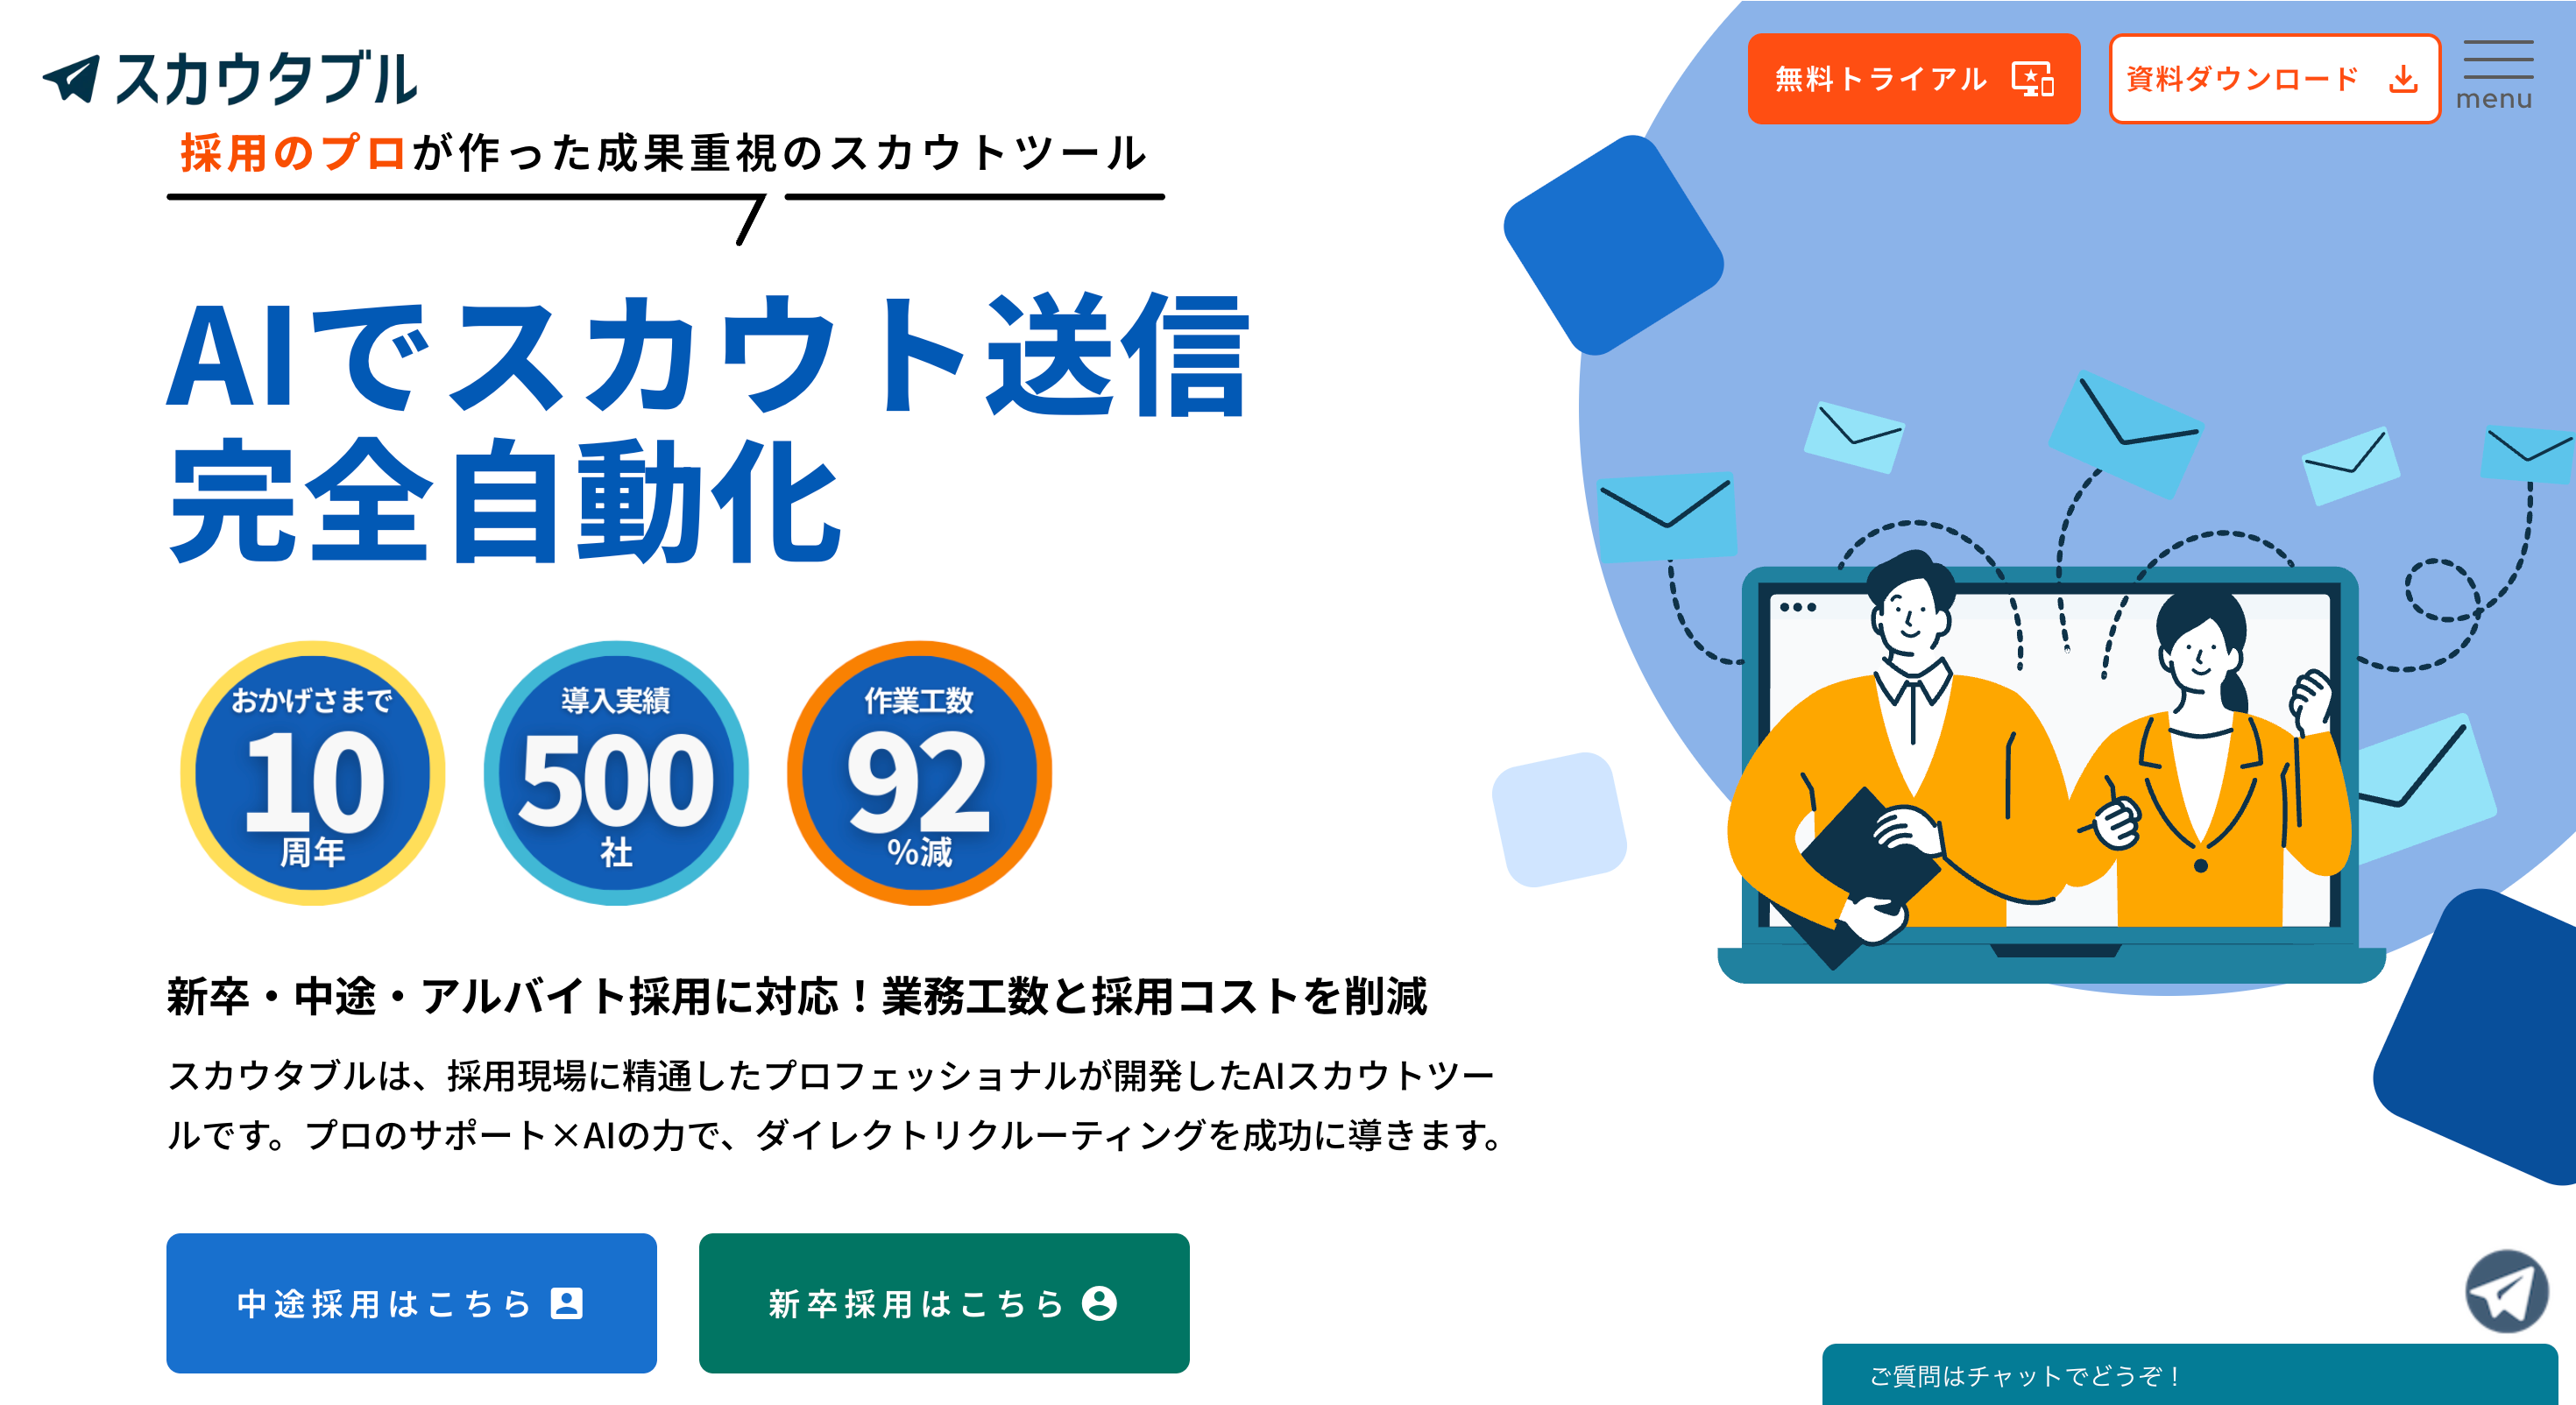Click the download arrow icon
Screen dimensions: 2576x1405
point(2403,79)
